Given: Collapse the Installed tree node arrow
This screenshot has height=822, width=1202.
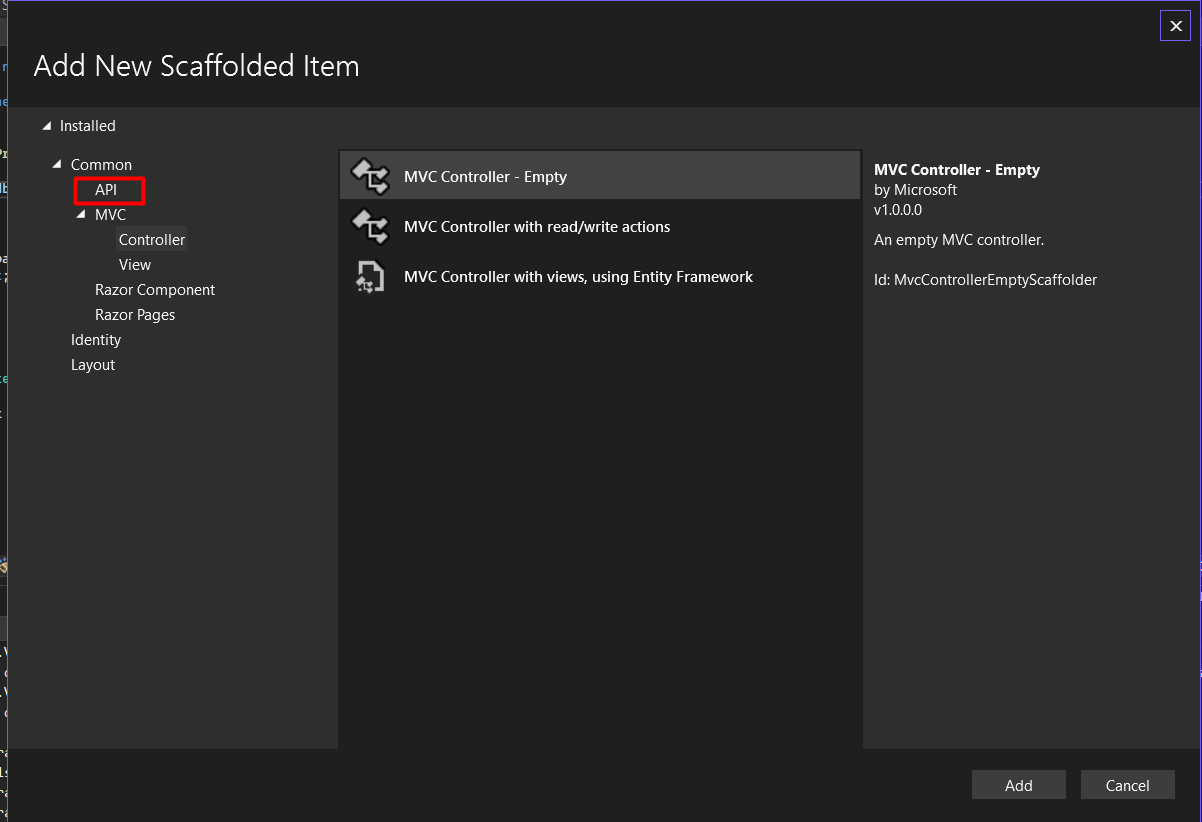Looking at the screenshot, I should 46,126.
